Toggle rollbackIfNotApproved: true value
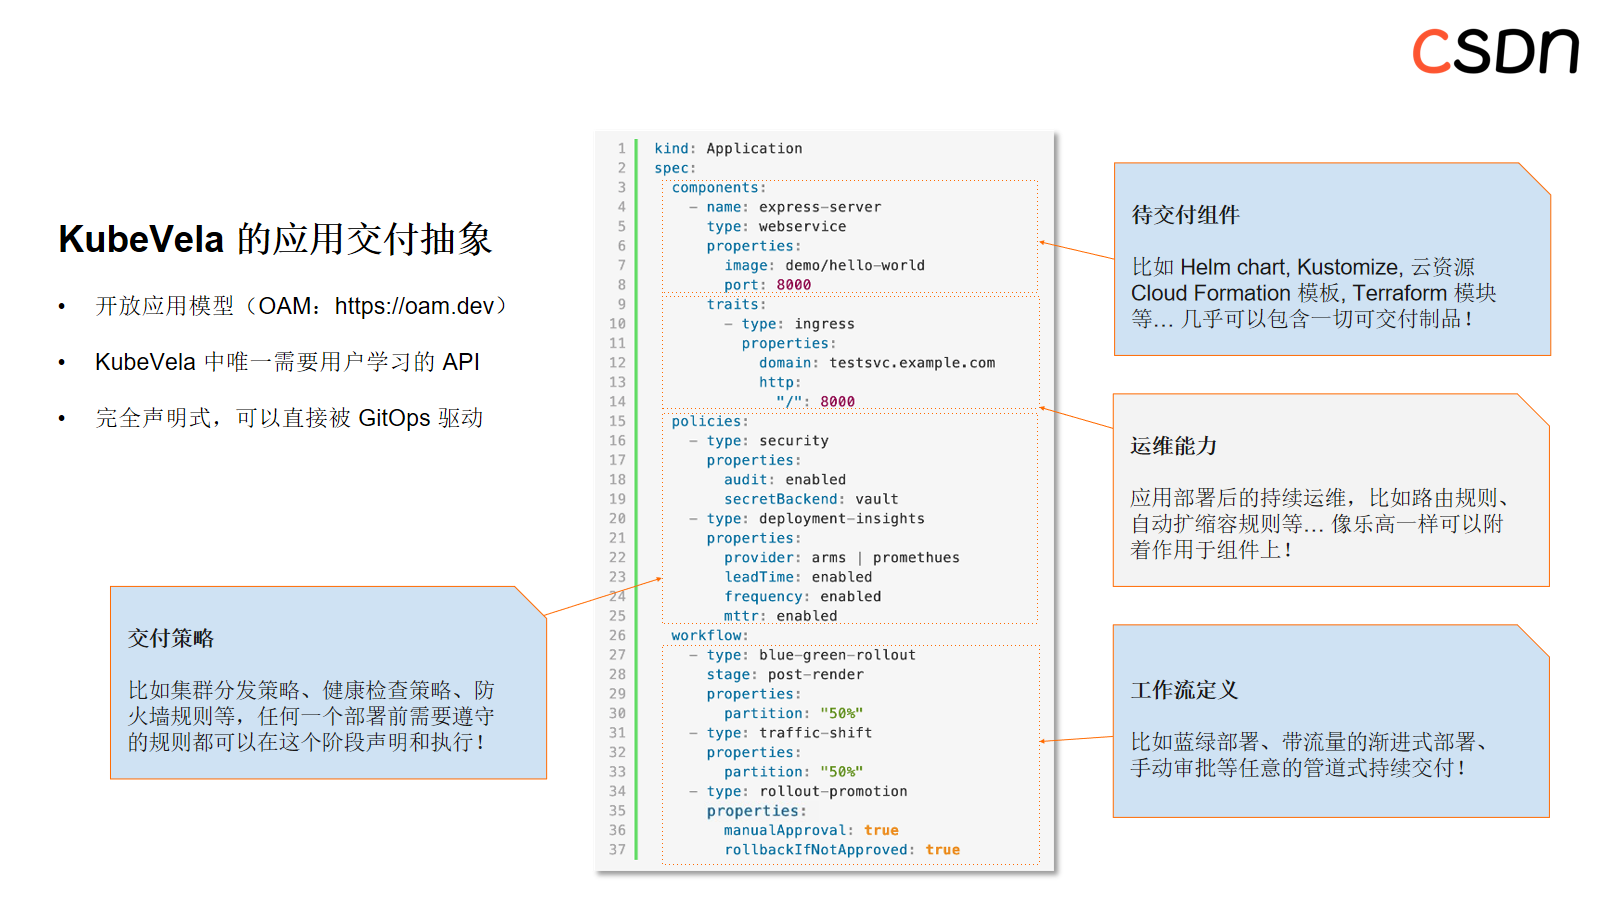 tap(841, 849)
